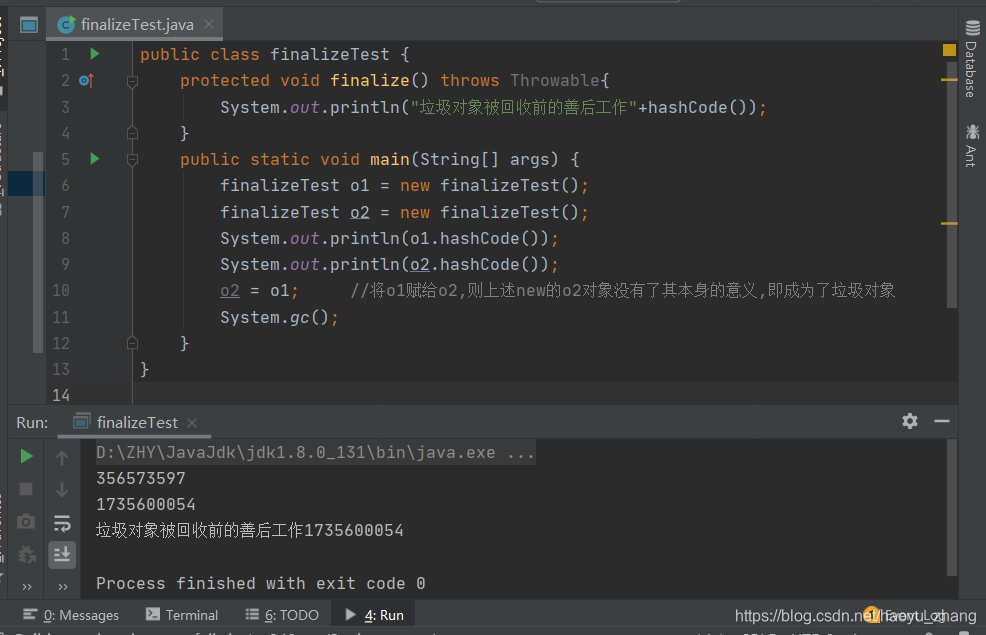Viewport: 986px width, 635px height.
Task: Click the o2 = o1 assignment statement
Action: click(260, 290)
